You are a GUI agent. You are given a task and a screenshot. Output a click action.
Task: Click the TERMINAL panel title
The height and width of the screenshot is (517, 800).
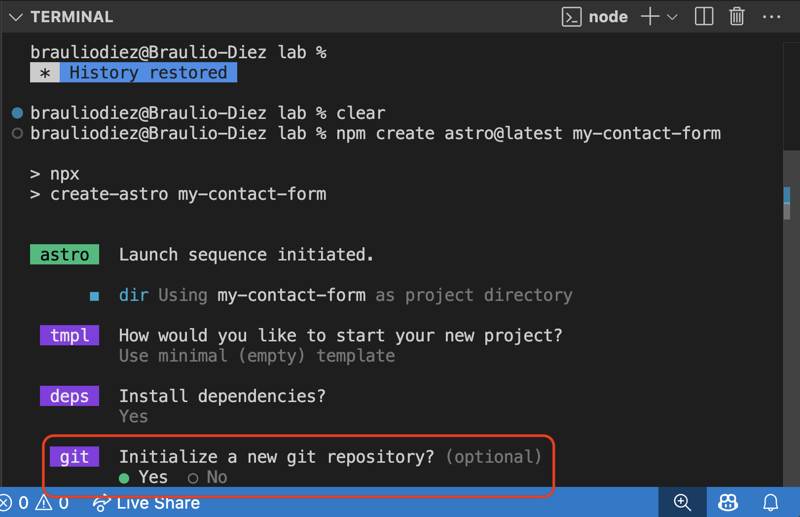pyautogui.click(x=71, y=17)
